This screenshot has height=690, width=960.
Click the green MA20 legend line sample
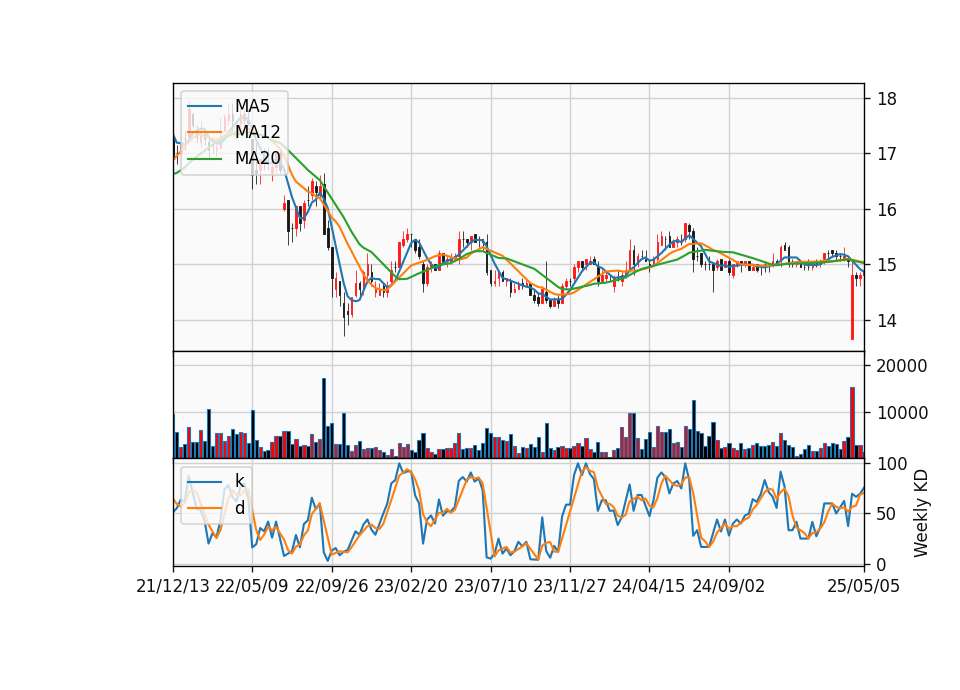pyautogui.click(x=204, y=159)
